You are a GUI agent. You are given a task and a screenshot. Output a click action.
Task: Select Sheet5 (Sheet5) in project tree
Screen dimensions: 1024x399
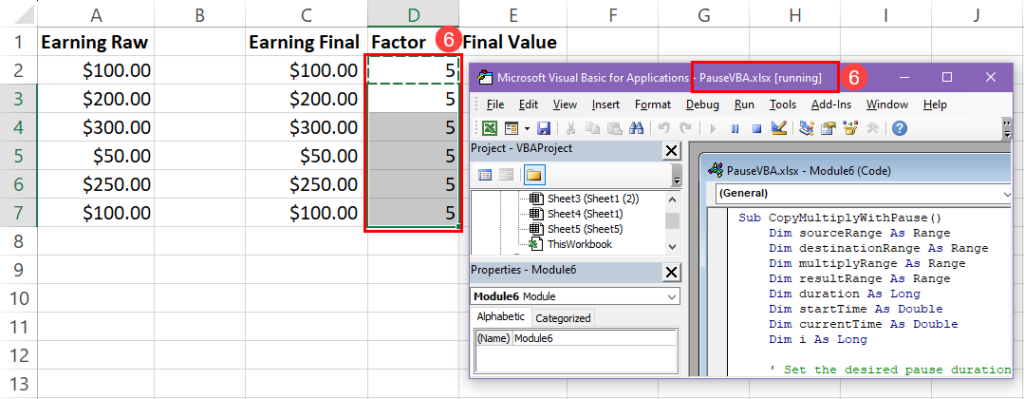click(585, 229)
